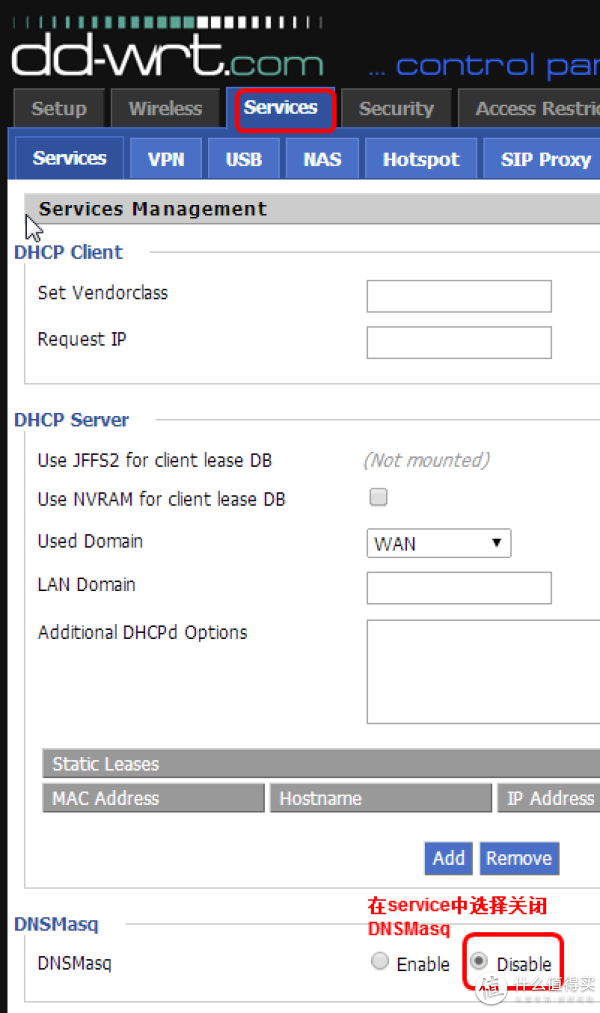Click the Services Management heading
The height and width of the screenshot is (1013, 600).
coord(152,209)
